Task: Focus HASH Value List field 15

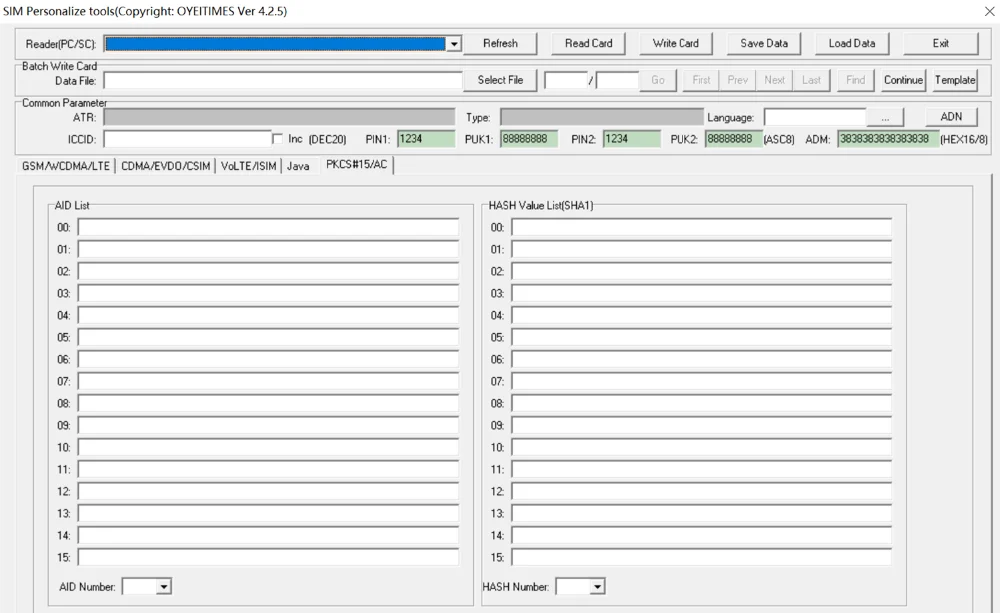Action: click(702, 558)
